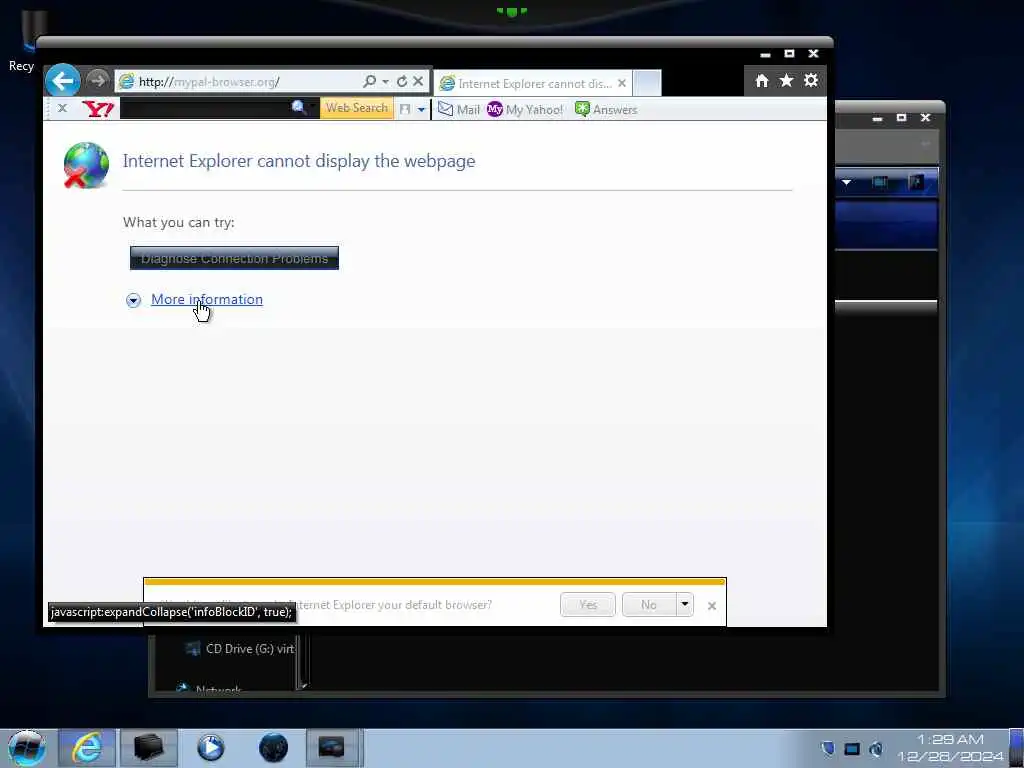Click preview pane icon in background window
Image resolution: width=1024 pixels, height=768 pixels.
[880, 182]
